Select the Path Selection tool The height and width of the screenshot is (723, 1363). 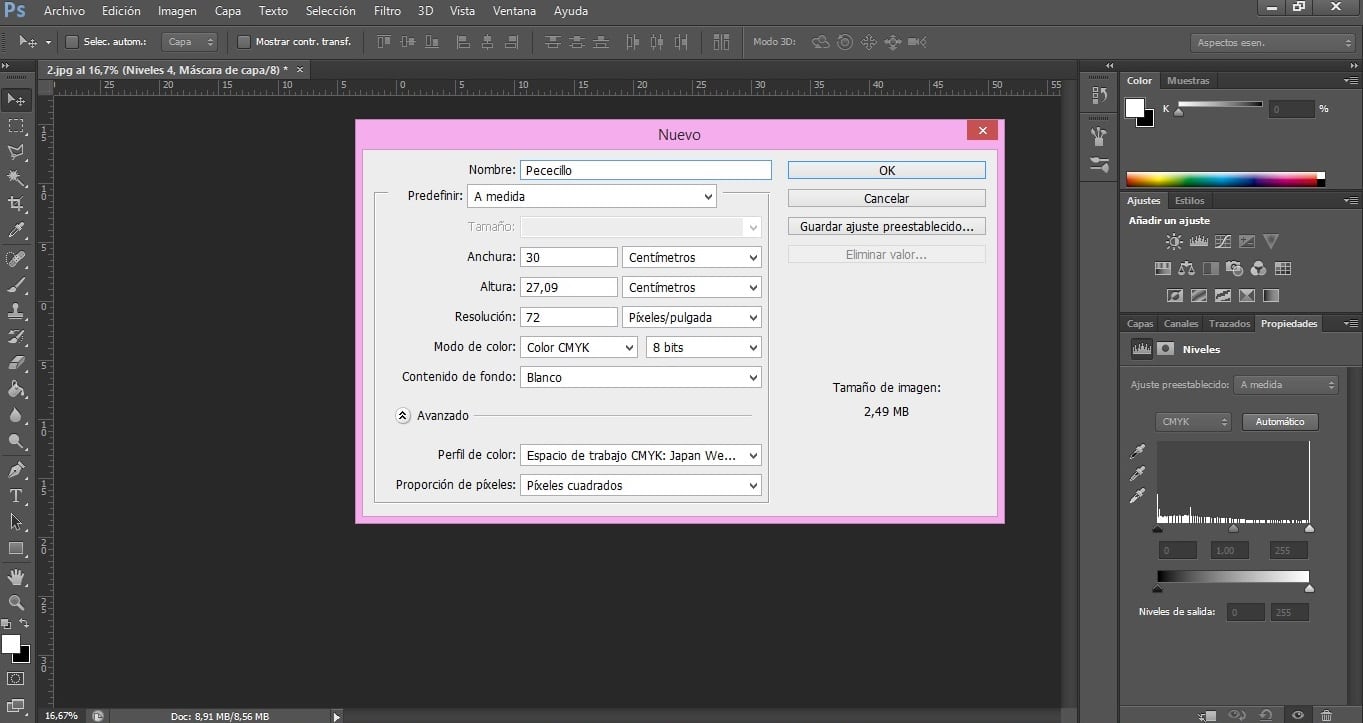[16, 522]
